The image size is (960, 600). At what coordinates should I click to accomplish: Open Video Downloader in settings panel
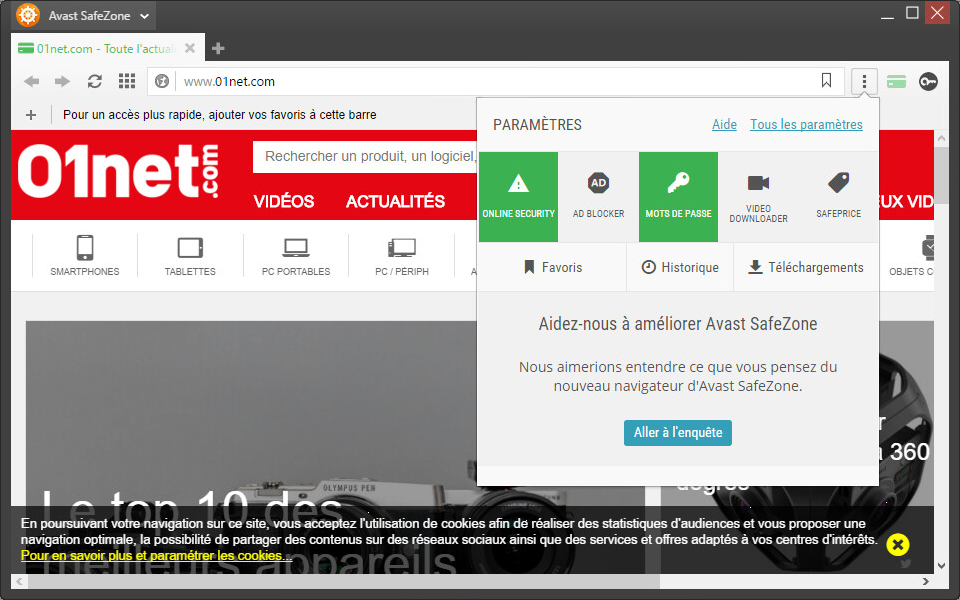[x=758, y=197]
